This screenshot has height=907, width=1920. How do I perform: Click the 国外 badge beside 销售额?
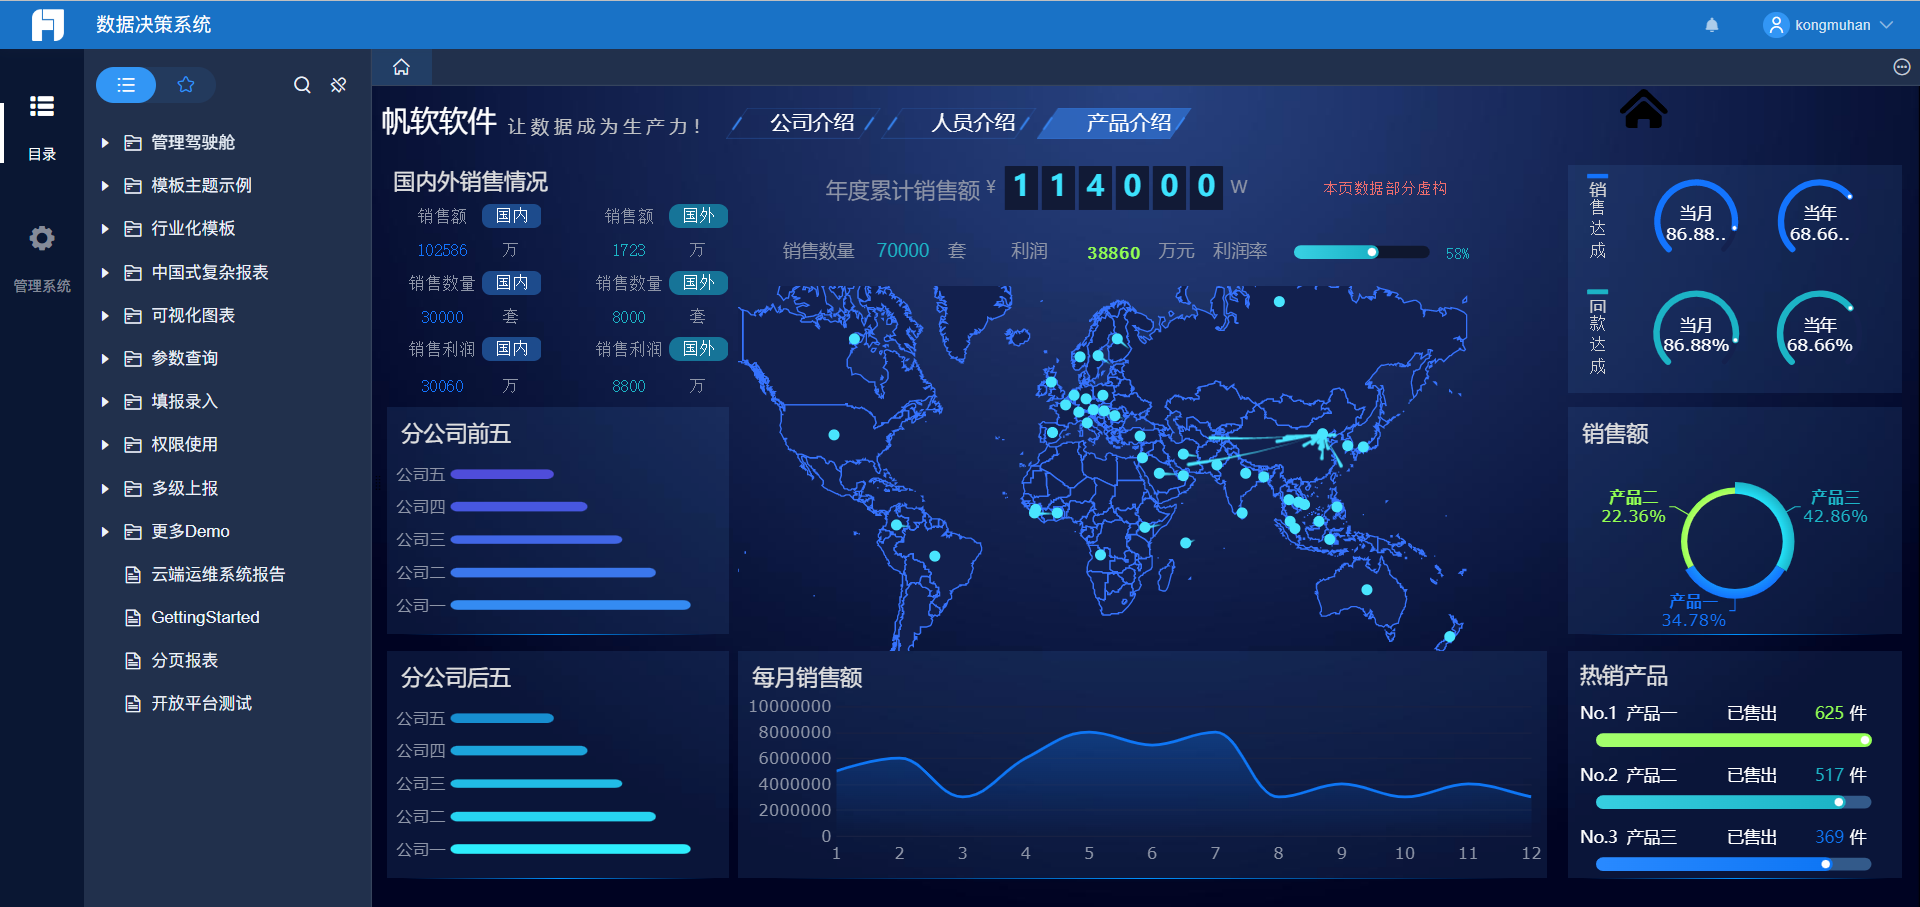(699, 216)
